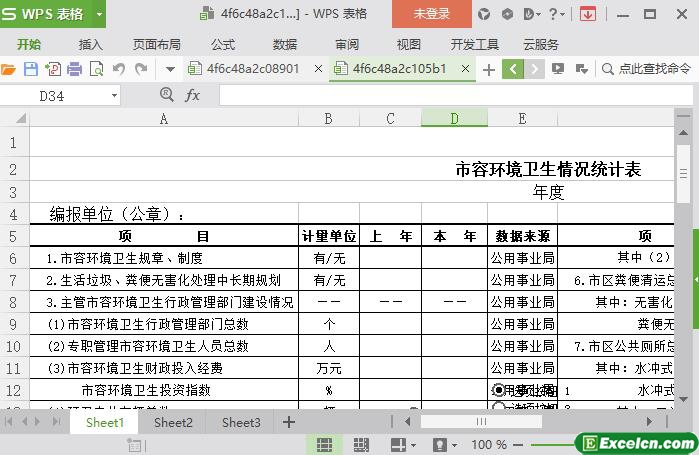Switch to Sheet3 tab

[x=241, y=422]
